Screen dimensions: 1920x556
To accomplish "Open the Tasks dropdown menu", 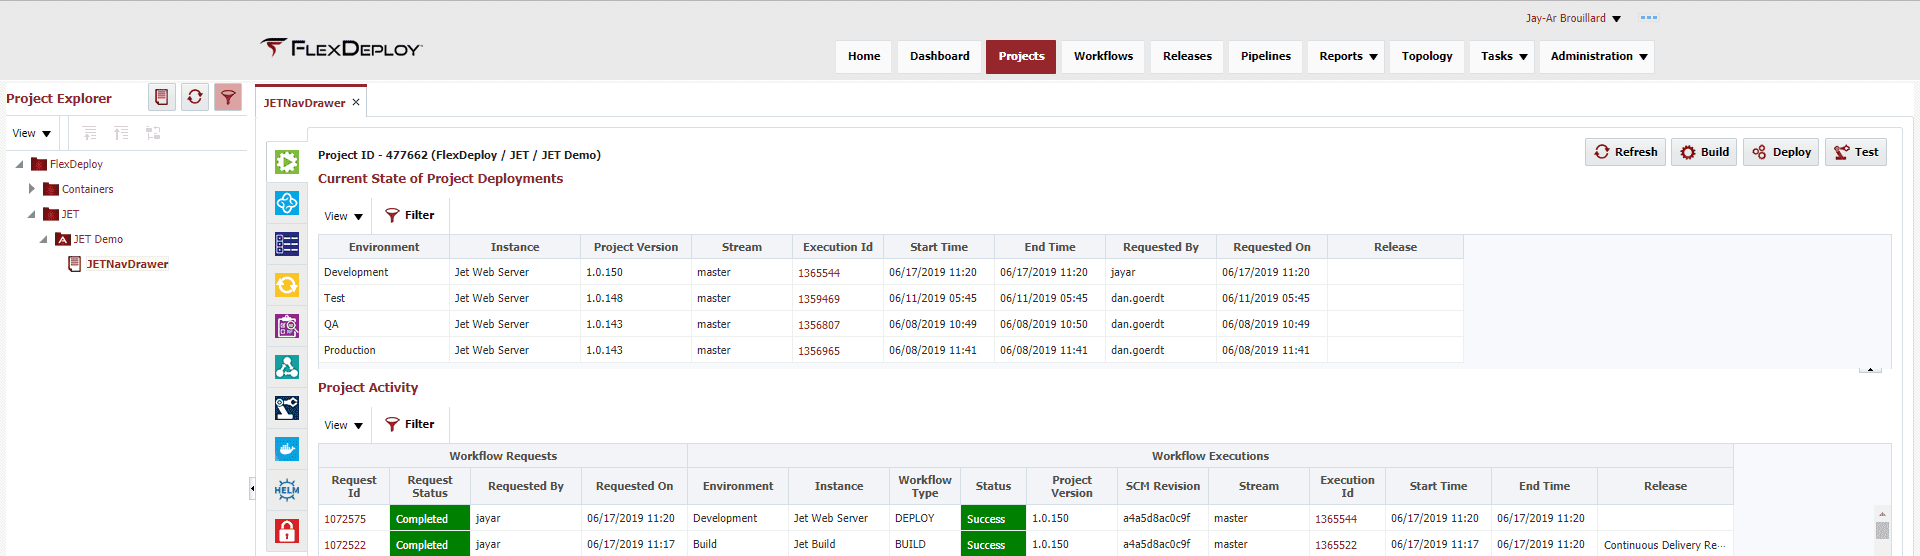I will tap(1503, 56).
